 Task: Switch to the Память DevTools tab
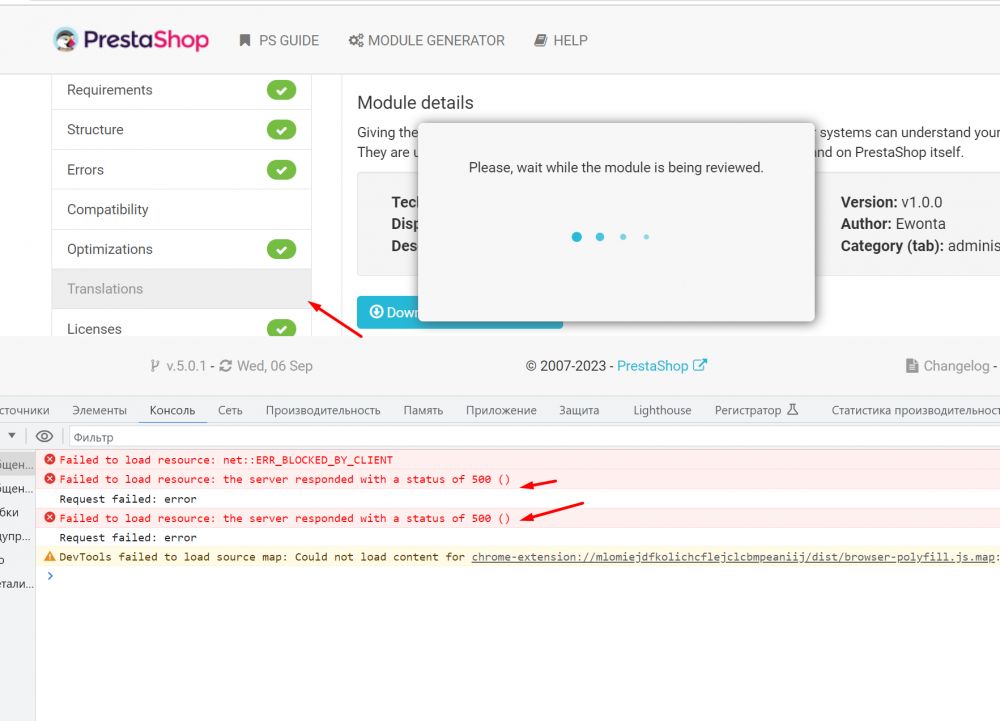click(x=423, y=411)
